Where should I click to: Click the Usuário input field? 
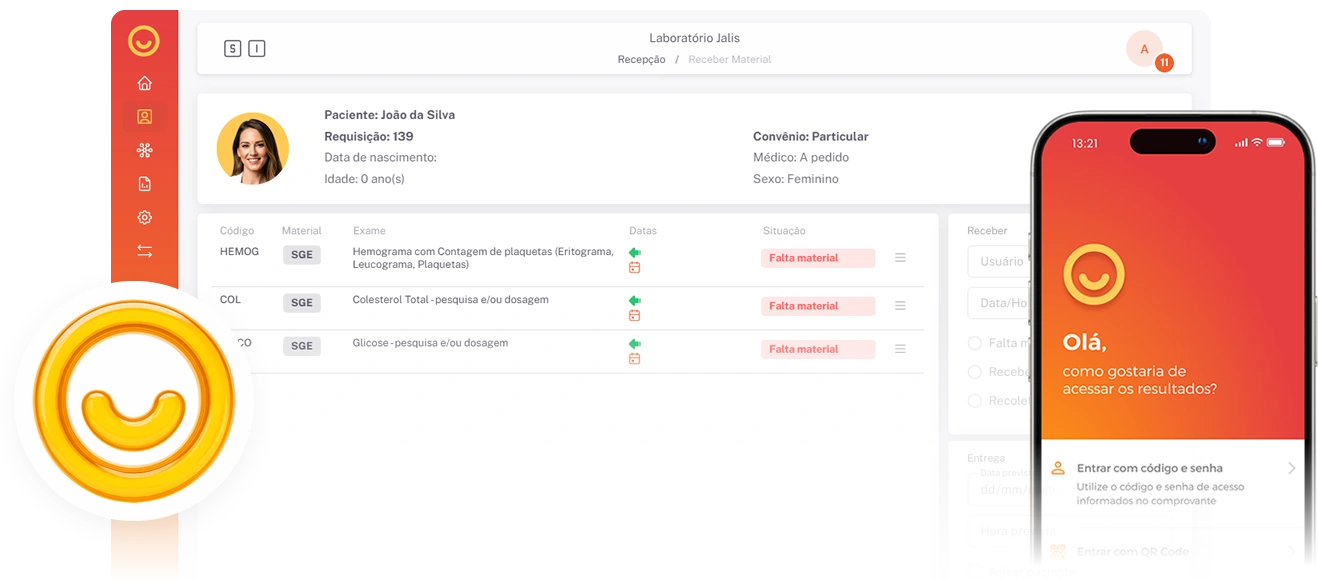pos(1000,261)
